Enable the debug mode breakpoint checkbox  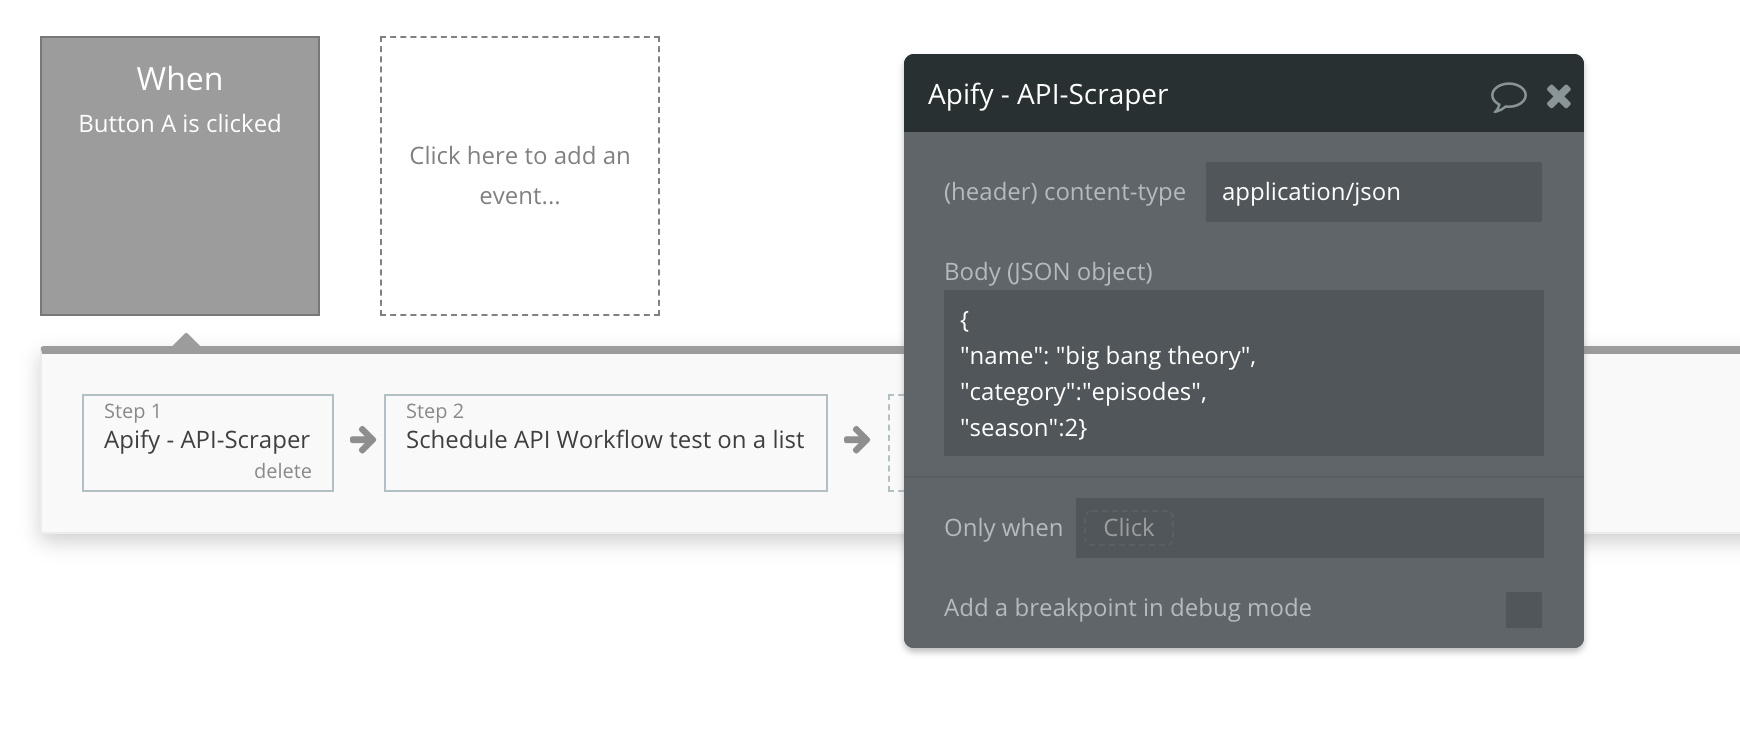pyautogui.click(x=1523, y=609)
